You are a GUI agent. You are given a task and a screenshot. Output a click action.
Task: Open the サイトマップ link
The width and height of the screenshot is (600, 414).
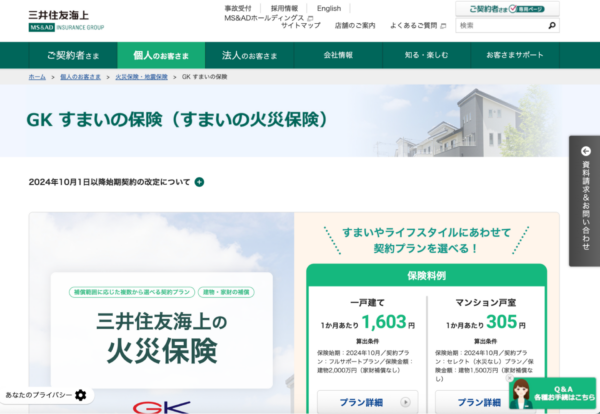click(301, 26)
